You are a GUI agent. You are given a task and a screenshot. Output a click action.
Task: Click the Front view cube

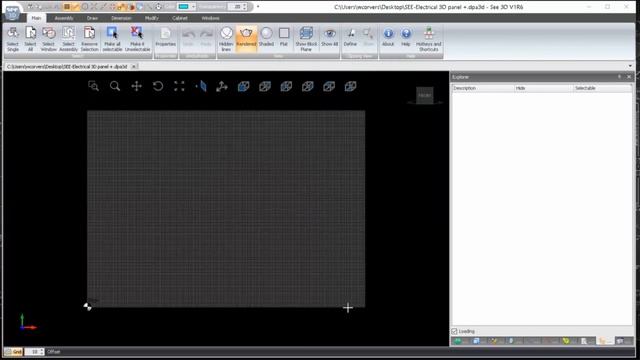(424, 95)
